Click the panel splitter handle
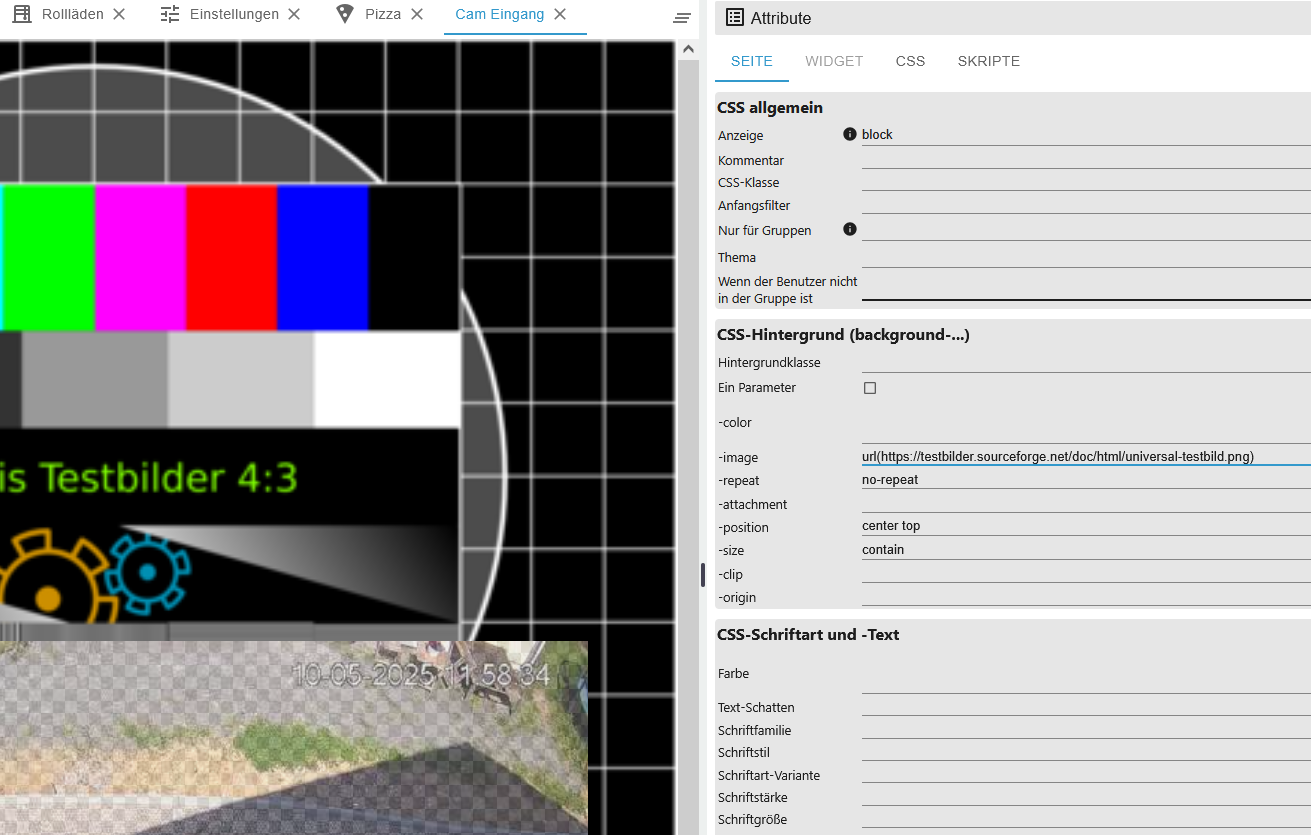This screenshot has width=1311, height=835. click(x=703, y=575)
